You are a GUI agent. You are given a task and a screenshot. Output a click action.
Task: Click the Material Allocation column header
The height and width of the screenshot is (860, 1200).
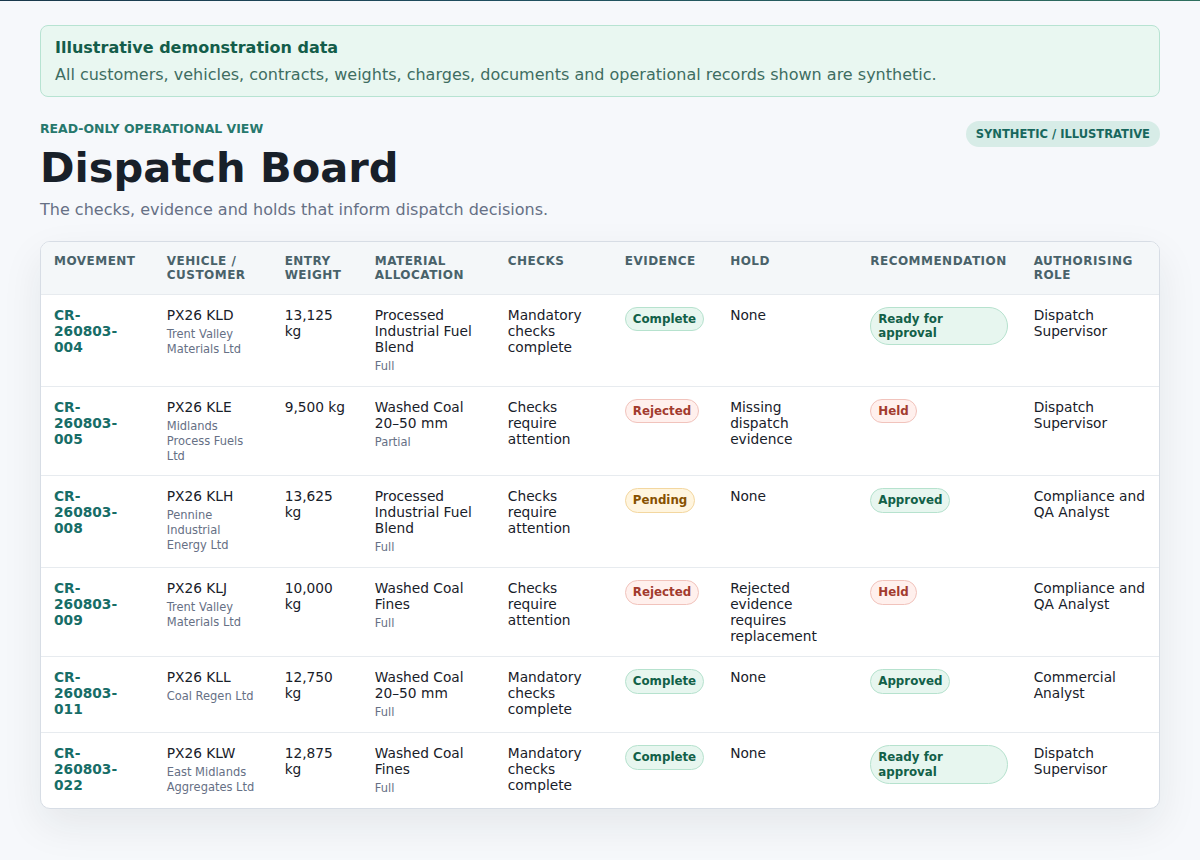(x=419, y=268)
